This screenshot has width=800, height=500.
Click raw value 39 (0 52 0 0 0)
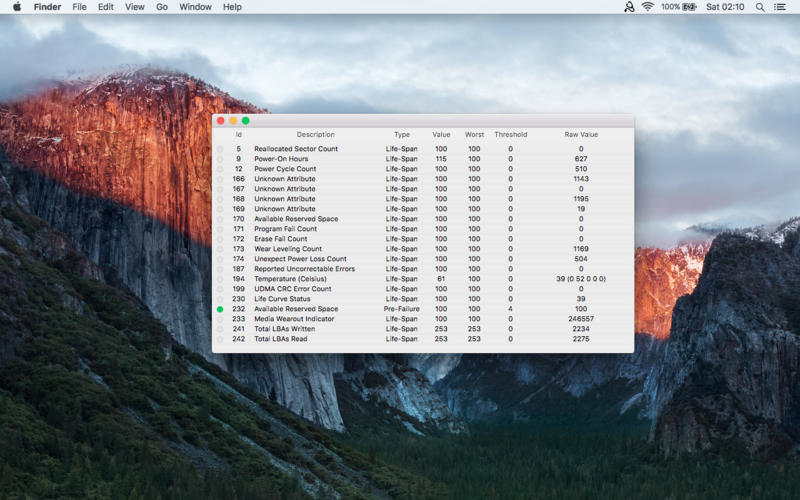[x=581, y=279]
